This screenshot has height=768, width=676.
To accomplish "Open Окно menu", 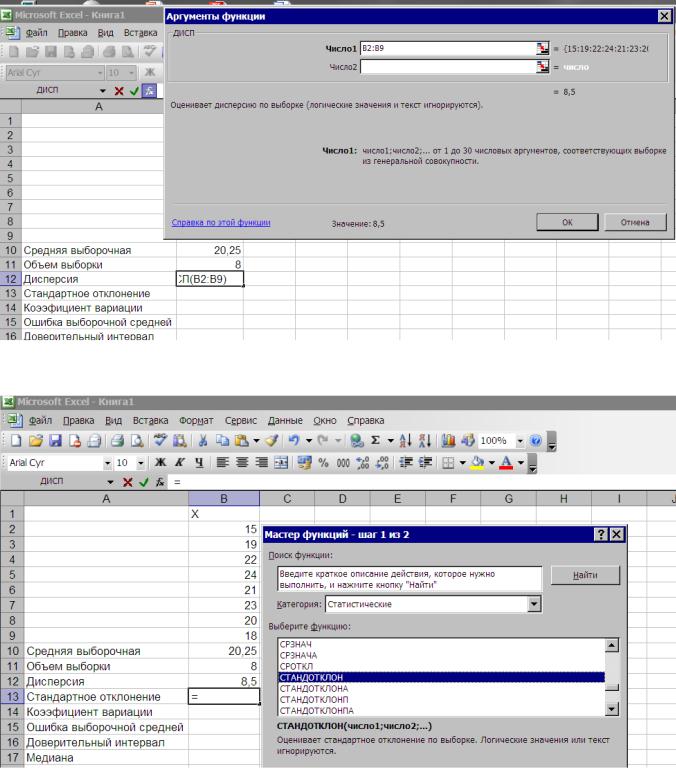I will (325, 420).
